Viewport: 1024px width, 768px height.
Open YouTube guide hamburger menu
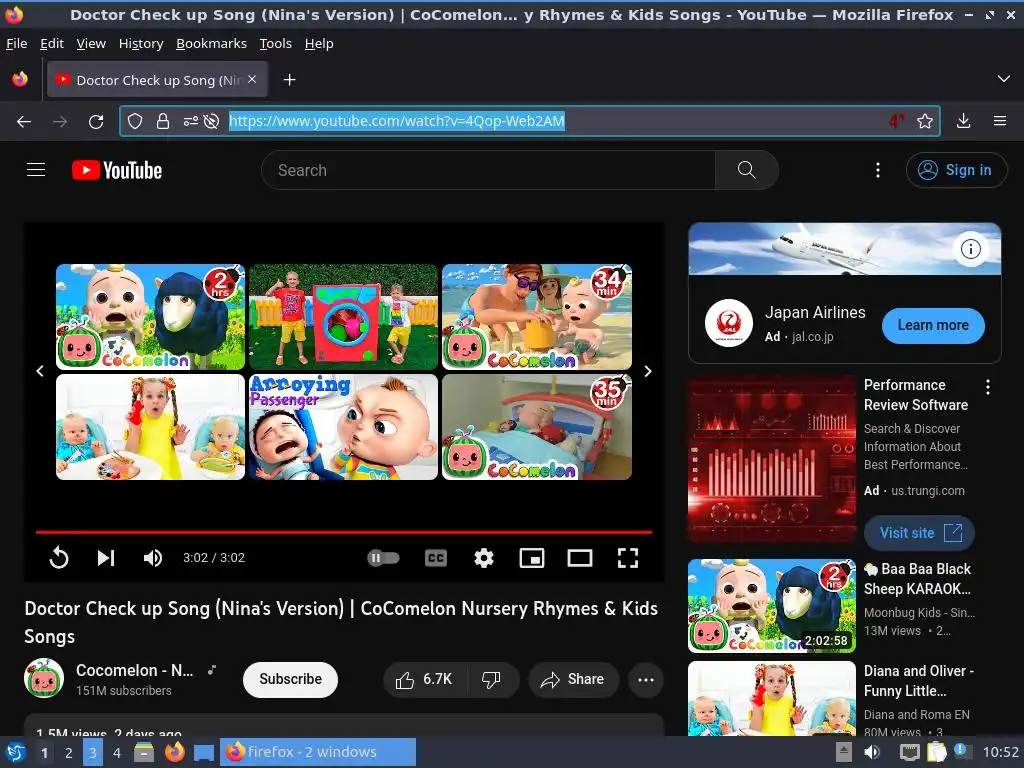36,170
